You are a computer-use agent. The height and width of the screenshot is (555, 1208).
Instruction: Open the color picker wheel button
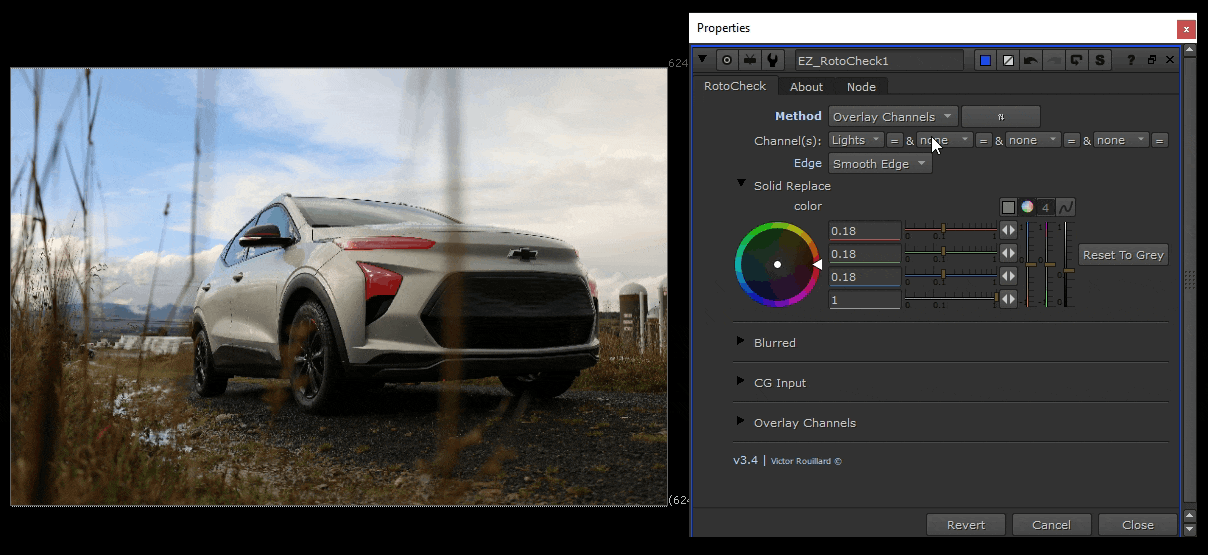coord(1027,207)
